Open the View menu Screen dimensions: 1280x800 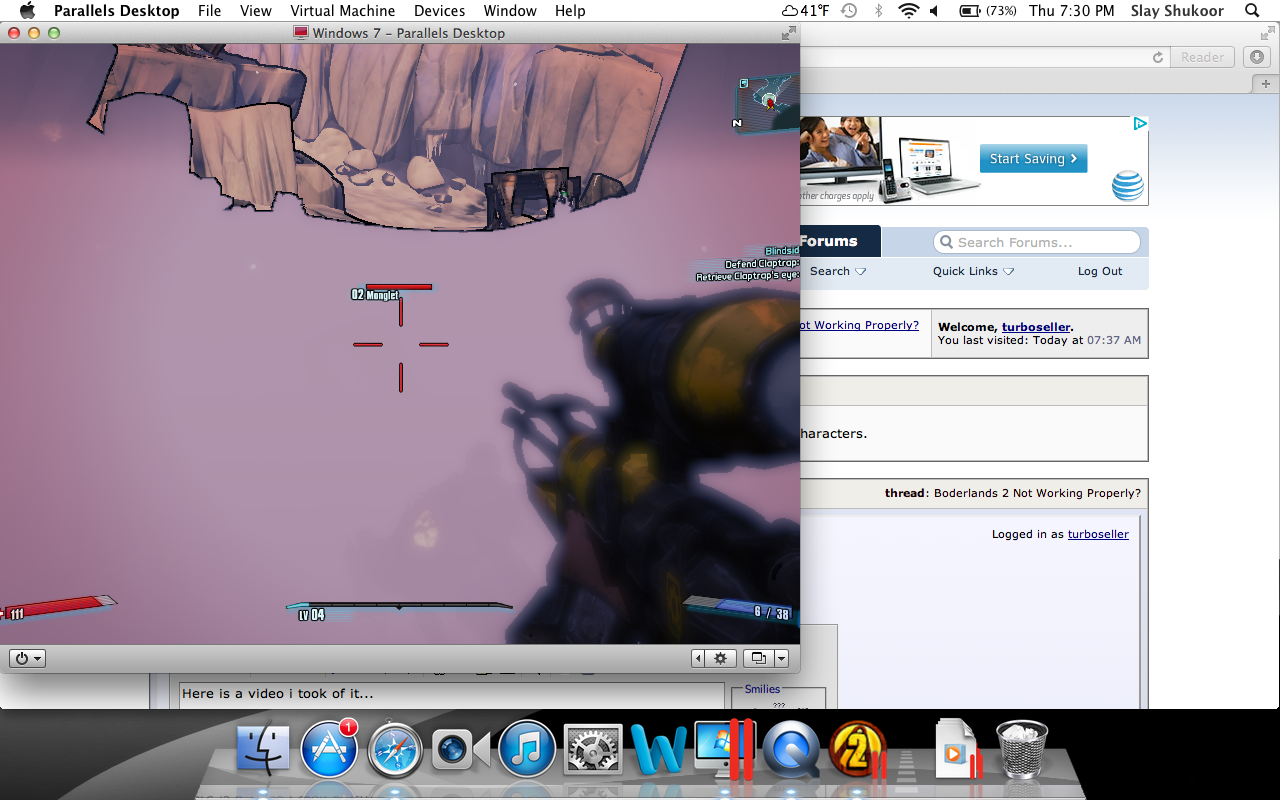[x=256, y=11]
